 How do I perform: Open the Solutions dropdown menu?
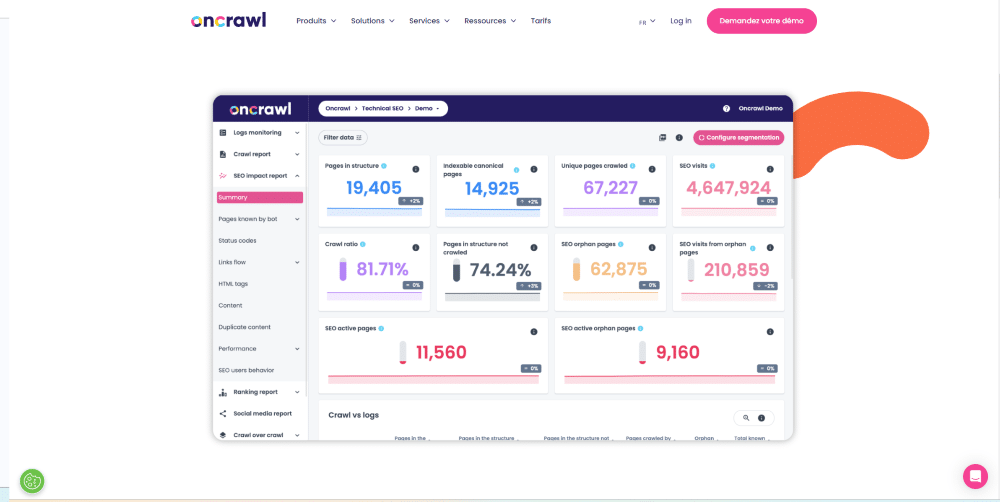pos(372,20)
